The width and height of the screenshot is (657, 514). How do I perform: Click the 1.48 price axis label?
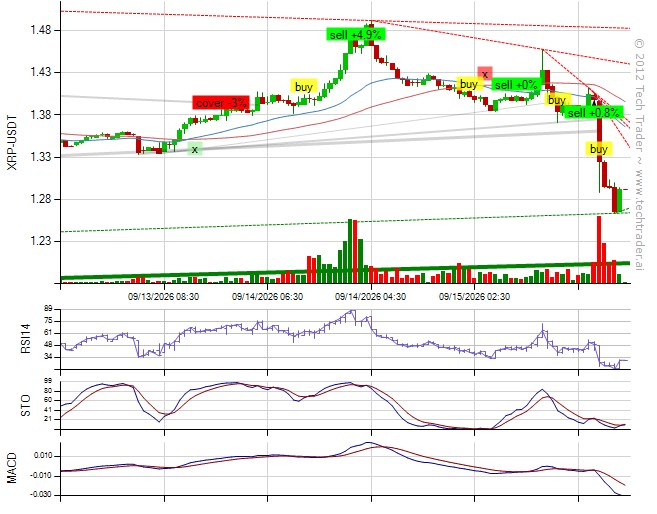40,30
